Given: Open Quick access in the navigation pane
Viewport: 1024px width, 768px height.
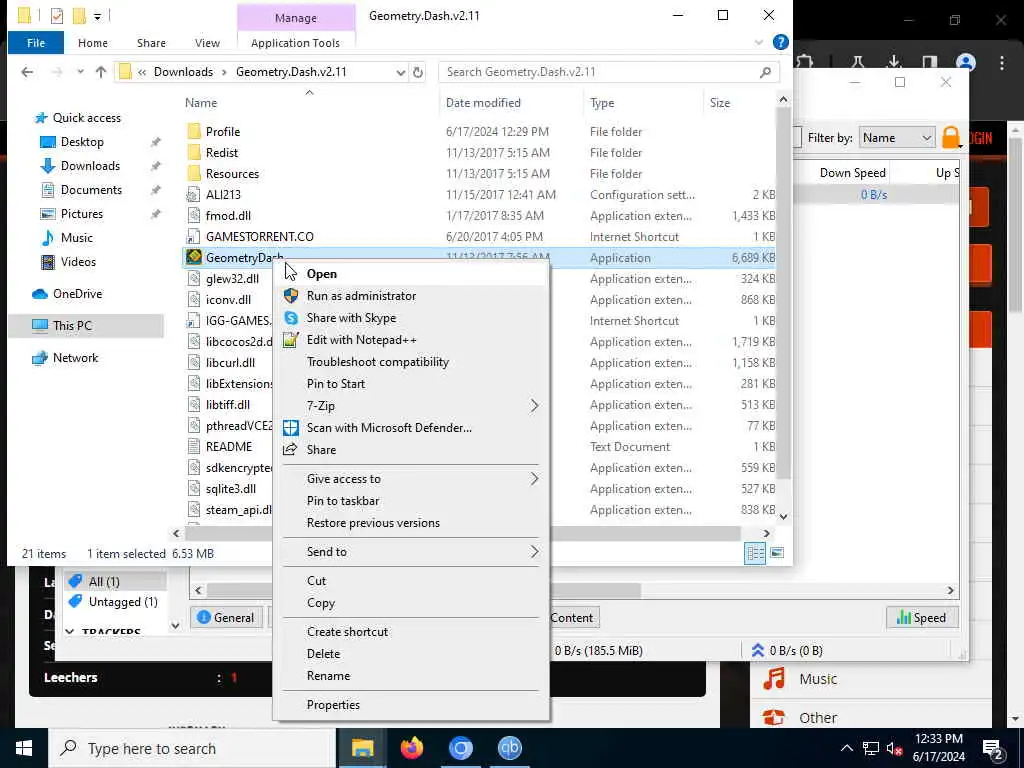Looking at the screenshot, I should tap(87, 118).
